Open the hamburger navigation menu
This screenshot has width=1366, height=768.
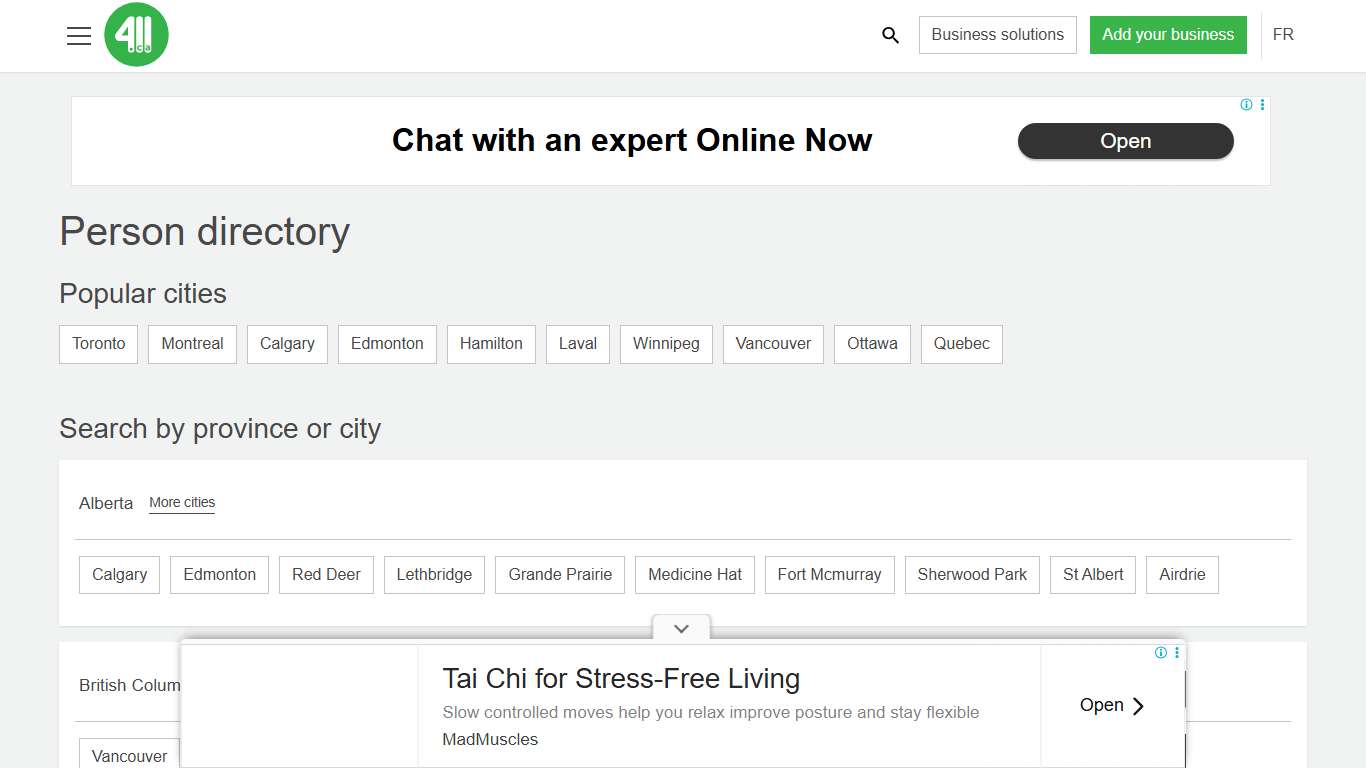(79, 36)
